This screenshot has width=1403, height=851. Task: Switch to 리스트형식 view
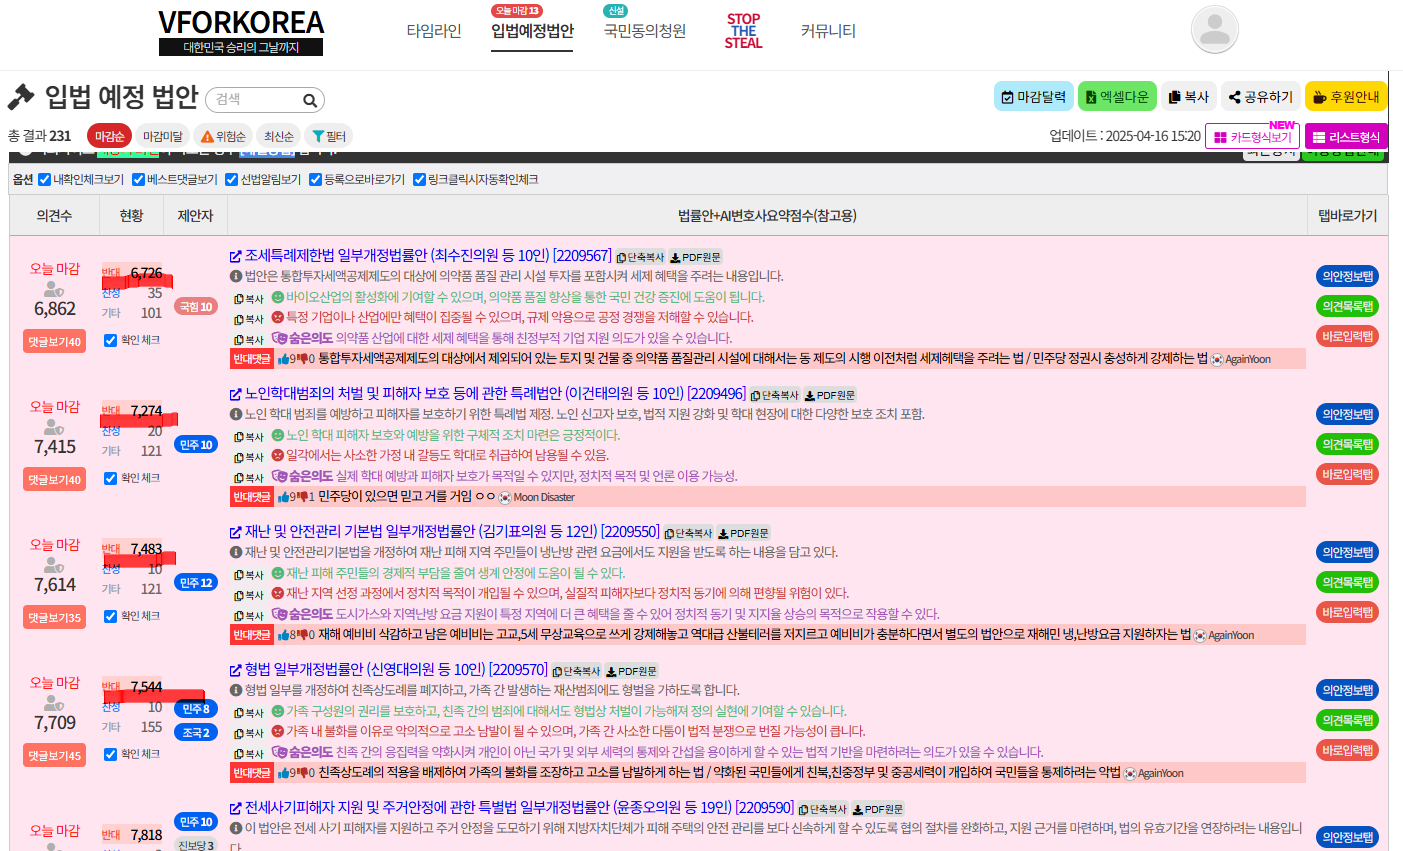(1346, 137)
